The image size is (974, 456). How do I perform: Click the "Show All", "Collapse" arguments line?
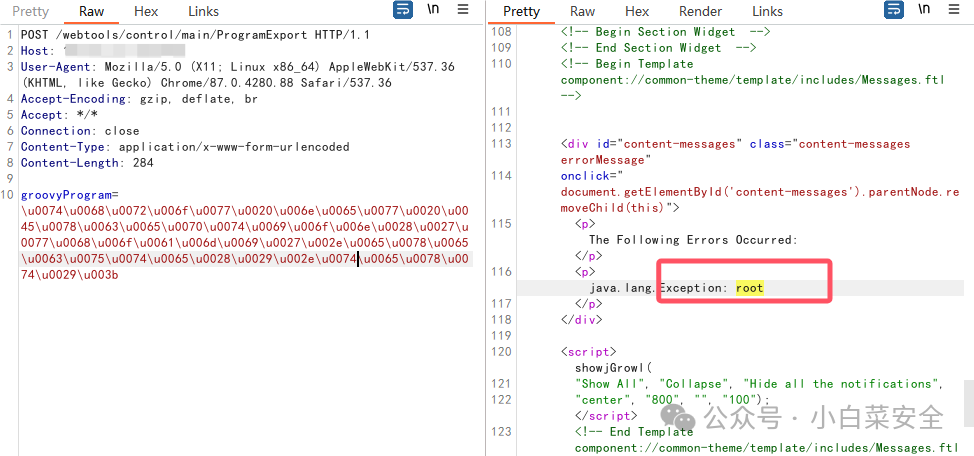760,384
